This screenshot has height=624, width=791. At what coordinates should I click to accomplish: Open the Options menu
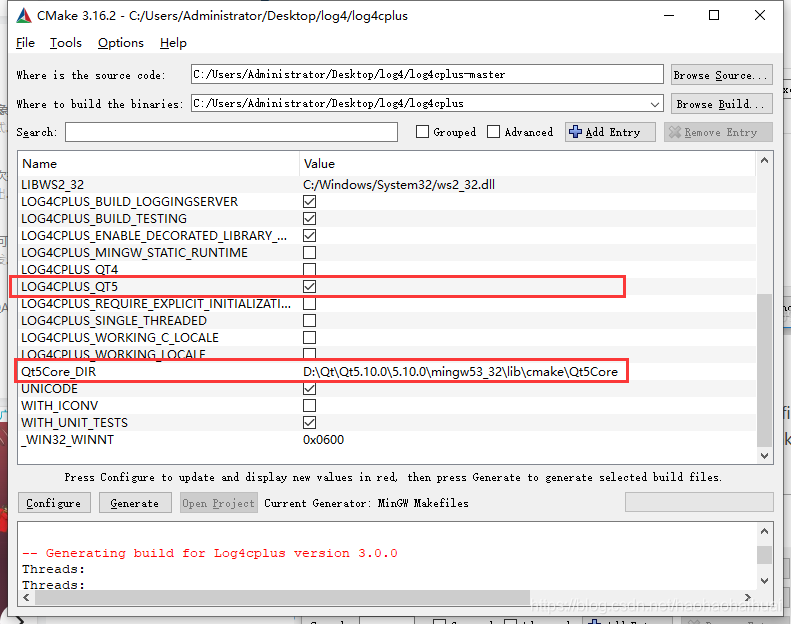pos(121,43)
